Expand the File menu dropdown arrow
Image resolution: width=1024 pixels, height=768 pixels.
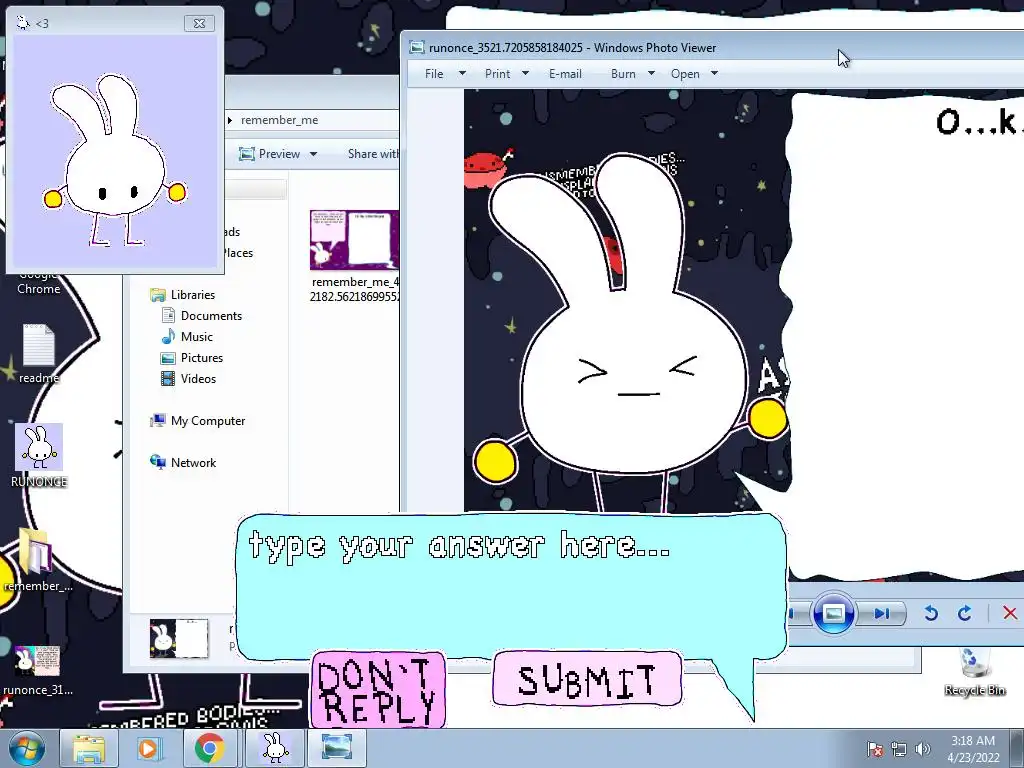click(462, 73)
